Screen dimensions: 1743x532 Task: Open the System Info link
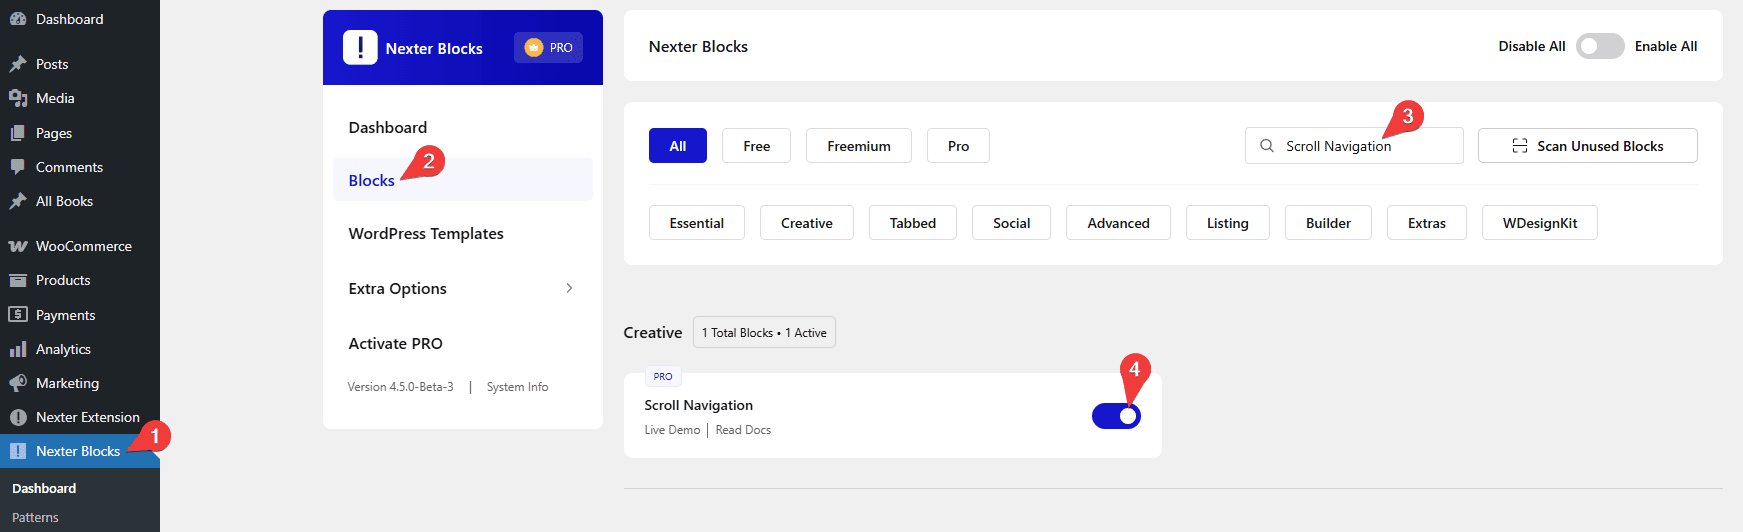coord(517,387)
